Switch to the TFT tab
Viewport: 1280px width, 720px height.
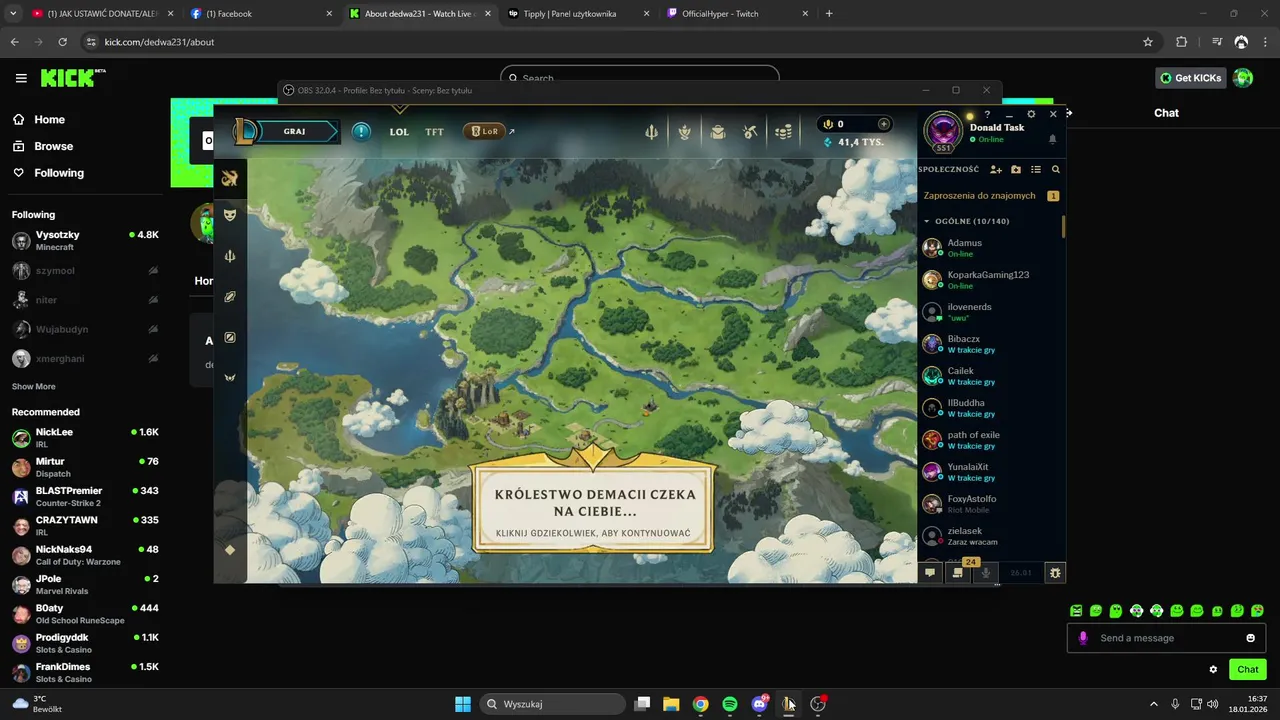click(434, 132)
